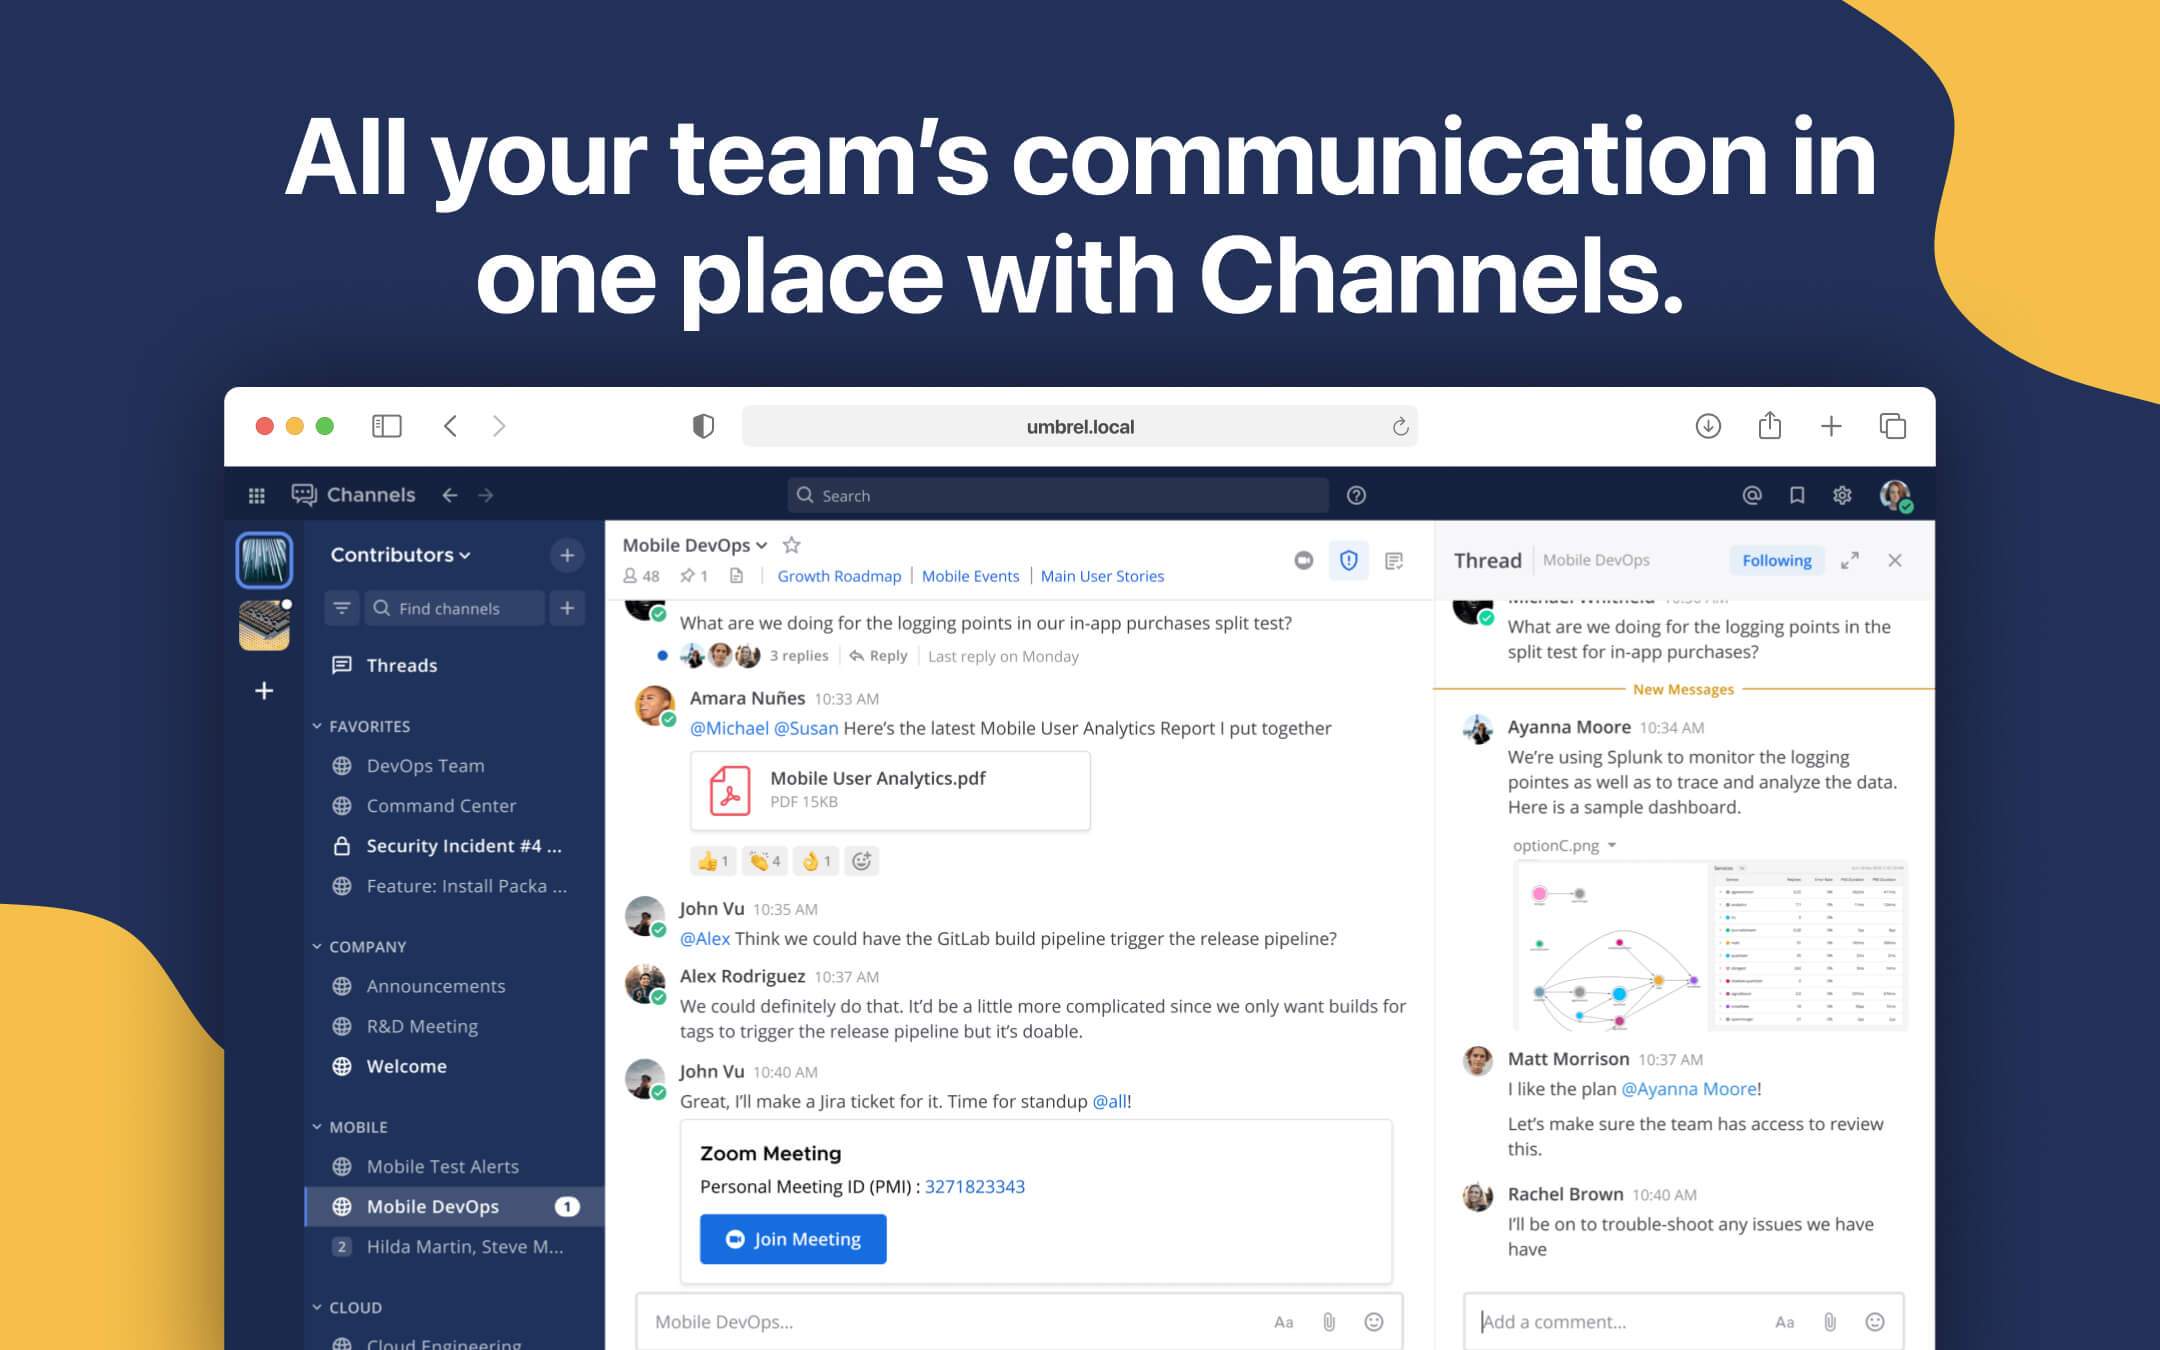
Task: Star the Mobile DevOps channel
Action: pos(791,545)
